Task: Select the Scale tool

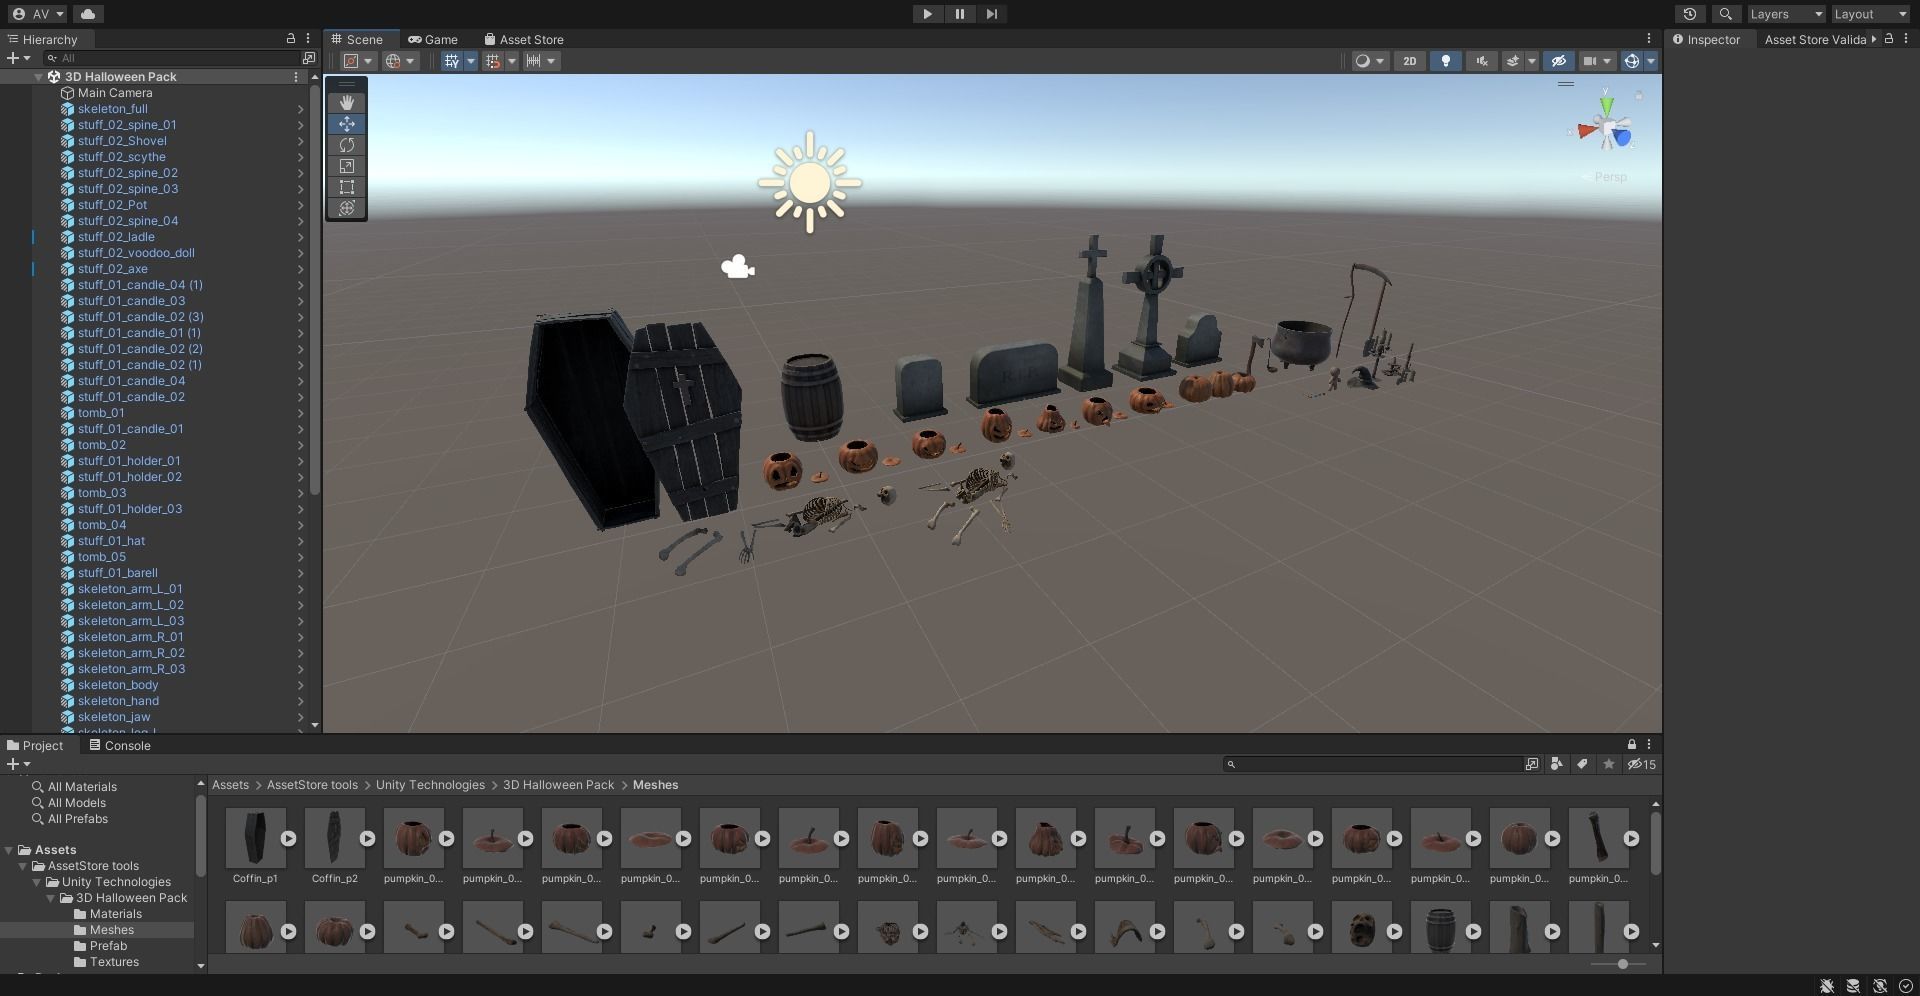Action: 347,166
